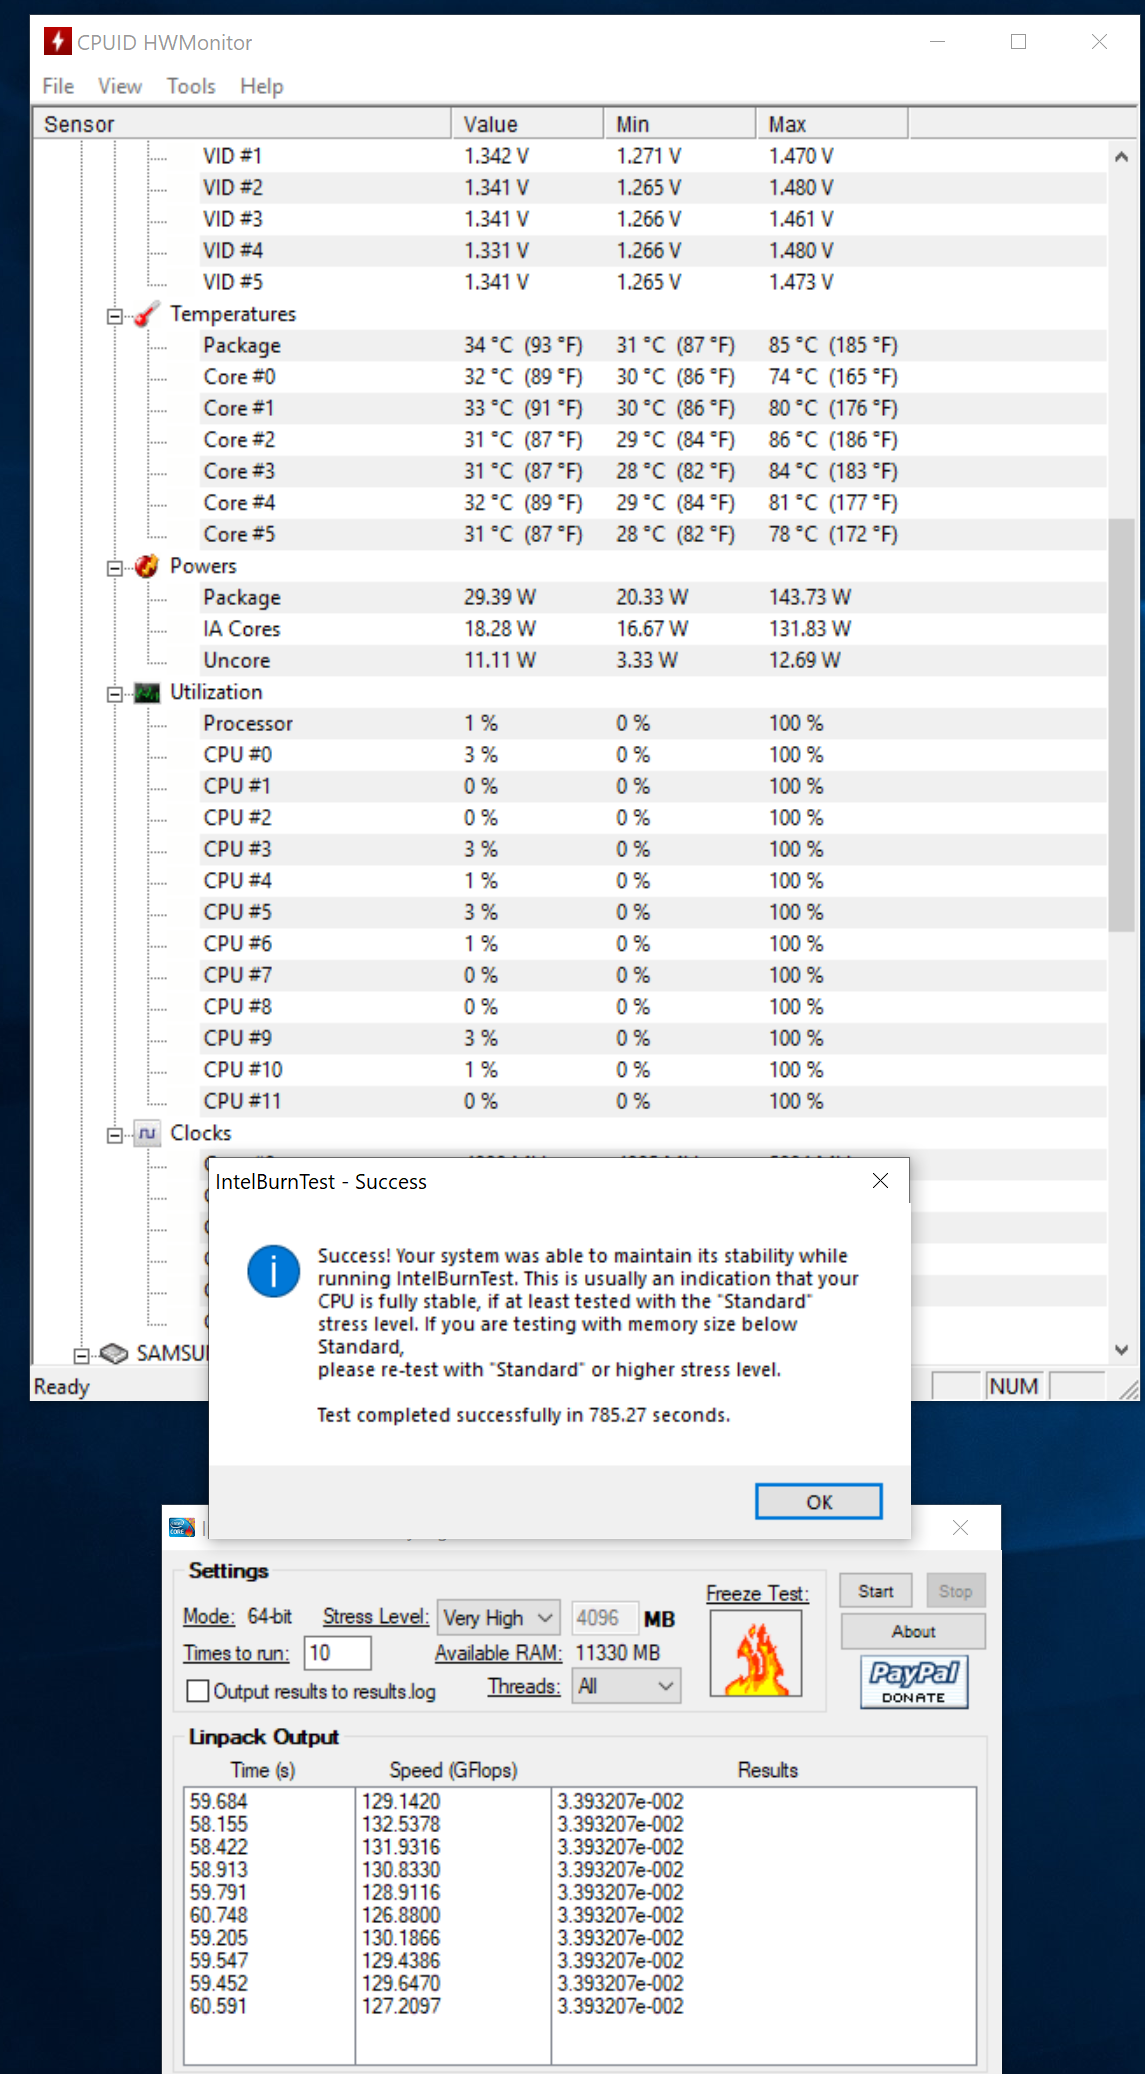Click the blue info icon in dialog
The width and height of the screenshot is (1145, 2086).
(274, 1271)
